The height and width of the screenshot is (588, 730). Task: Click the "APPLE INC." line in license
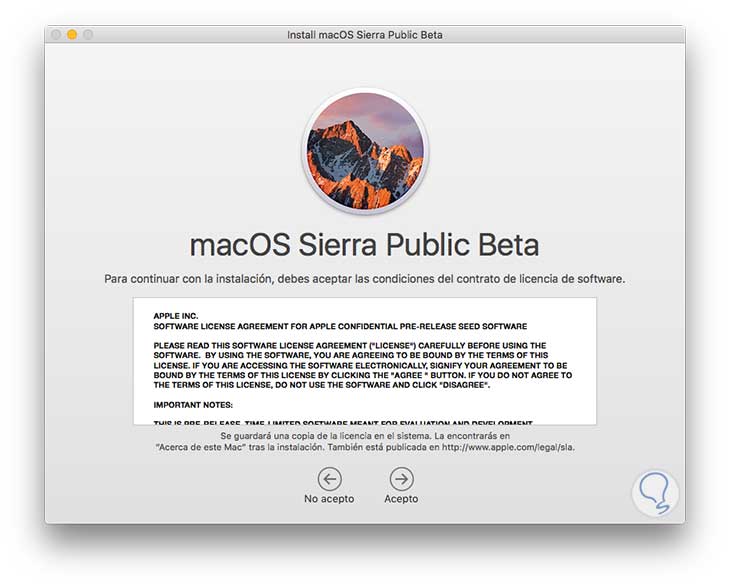coord(176,316)
